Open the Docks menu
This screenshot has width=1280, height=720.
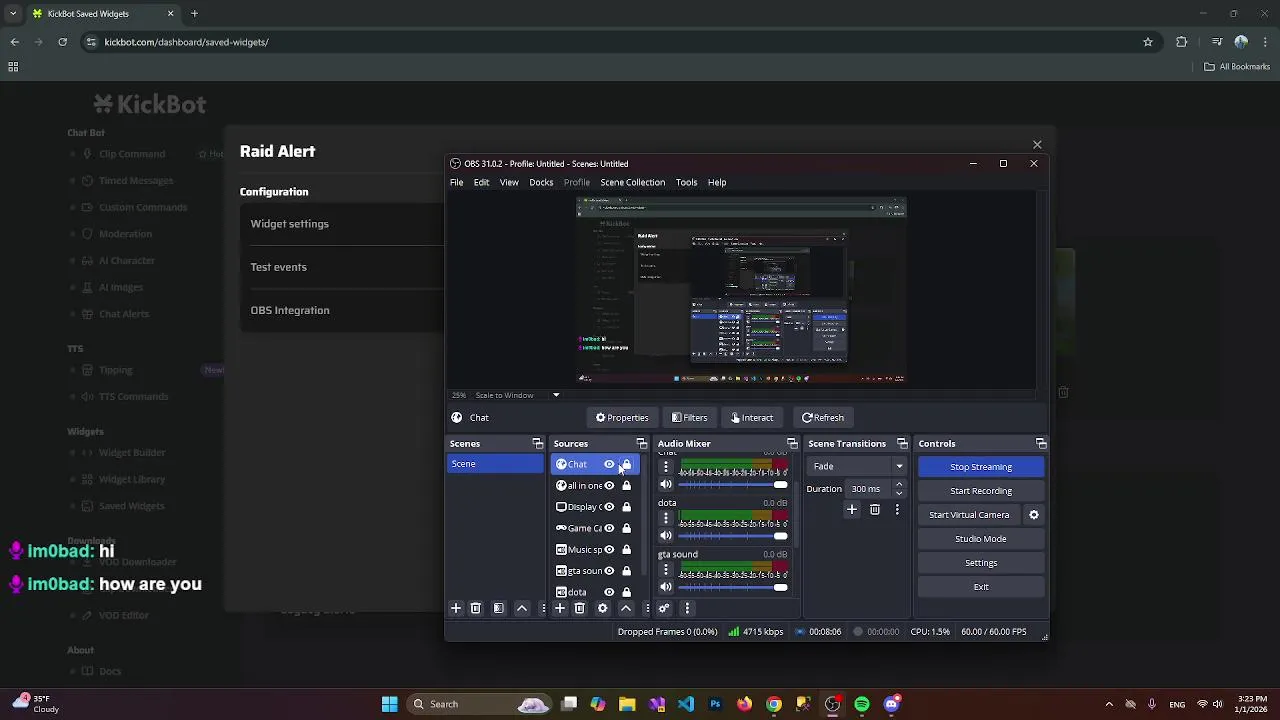(541, 183)
